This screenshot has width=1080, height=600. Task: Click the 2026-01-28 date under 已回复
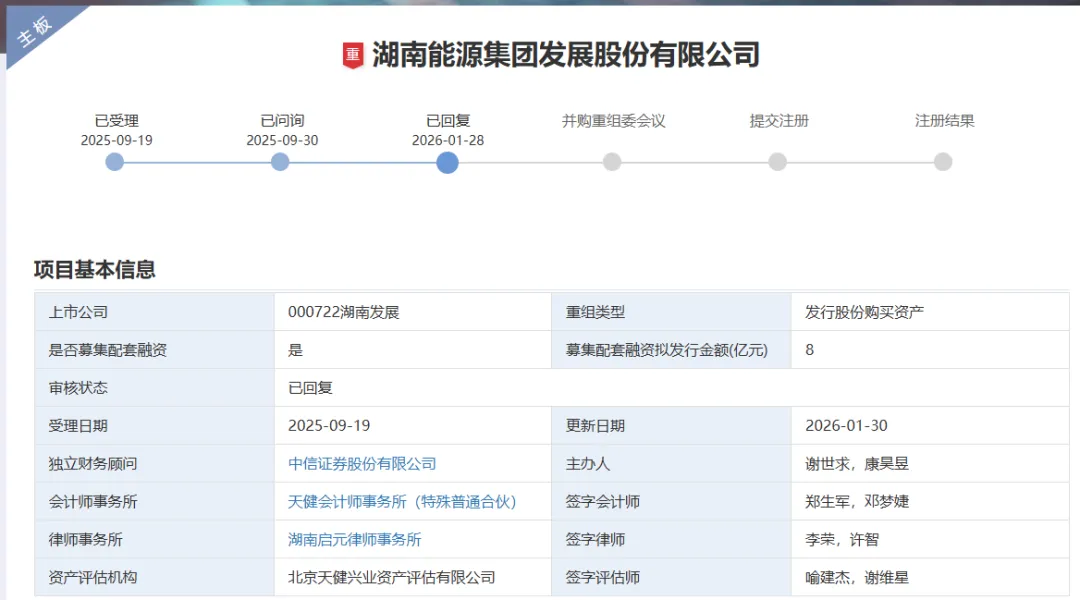[x=448, y=141]
